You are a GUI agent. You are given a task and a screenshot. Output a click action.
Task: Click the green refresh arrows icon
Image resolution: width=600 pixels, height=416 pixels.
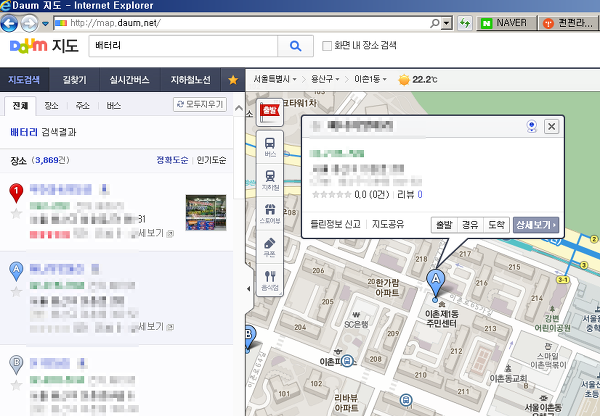[465, 23]
